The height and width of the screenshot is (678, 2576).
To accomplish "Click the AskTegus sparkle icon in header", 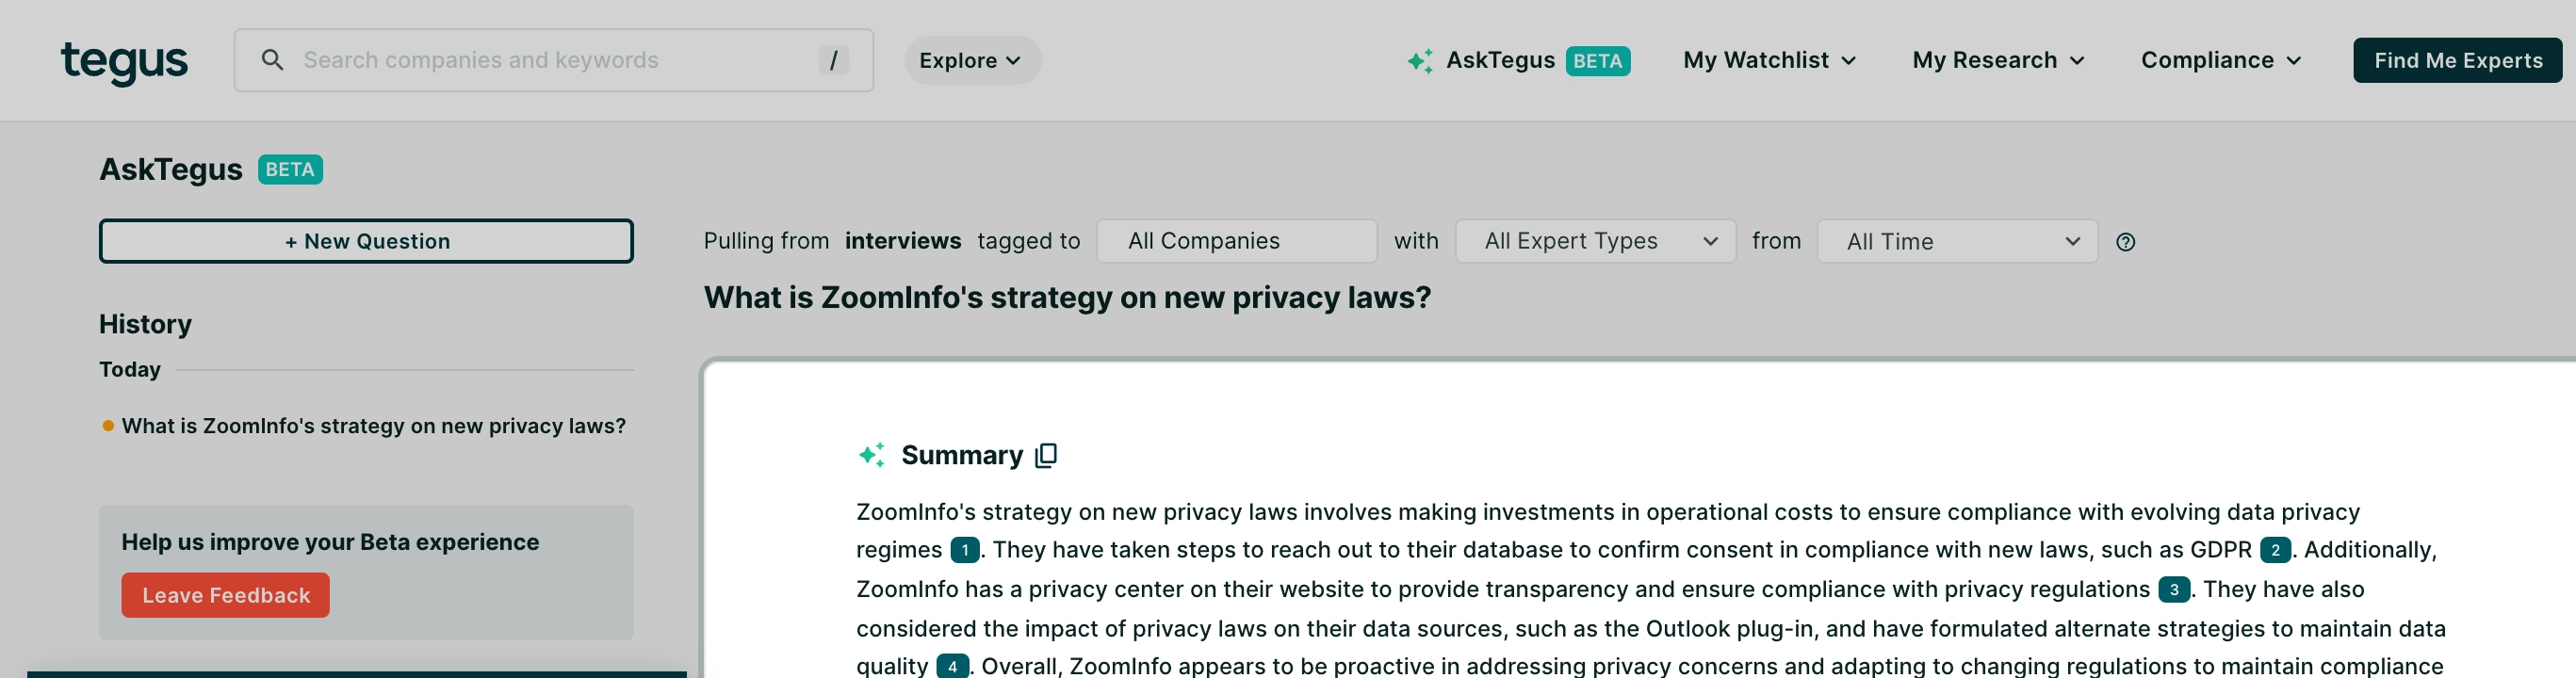I will coord(1419,61).
